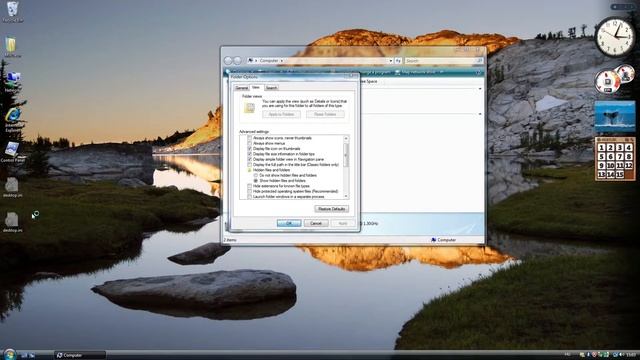Select the desktop.ini file directly below Control Panel
This screenshot has width=640, height=360.
pos(12,187)
